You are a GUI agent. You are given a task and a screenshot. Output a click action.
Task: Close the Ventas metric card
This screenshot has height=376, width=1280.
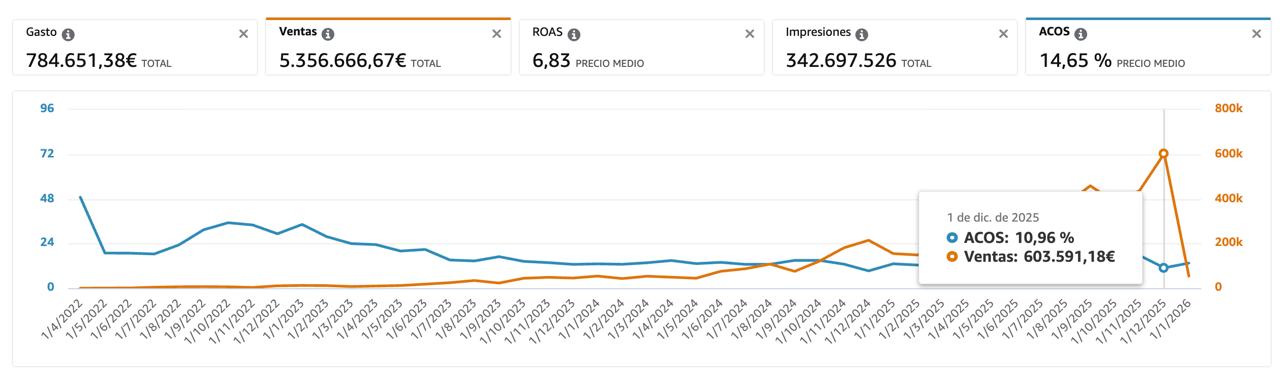(x=497, y=34)
